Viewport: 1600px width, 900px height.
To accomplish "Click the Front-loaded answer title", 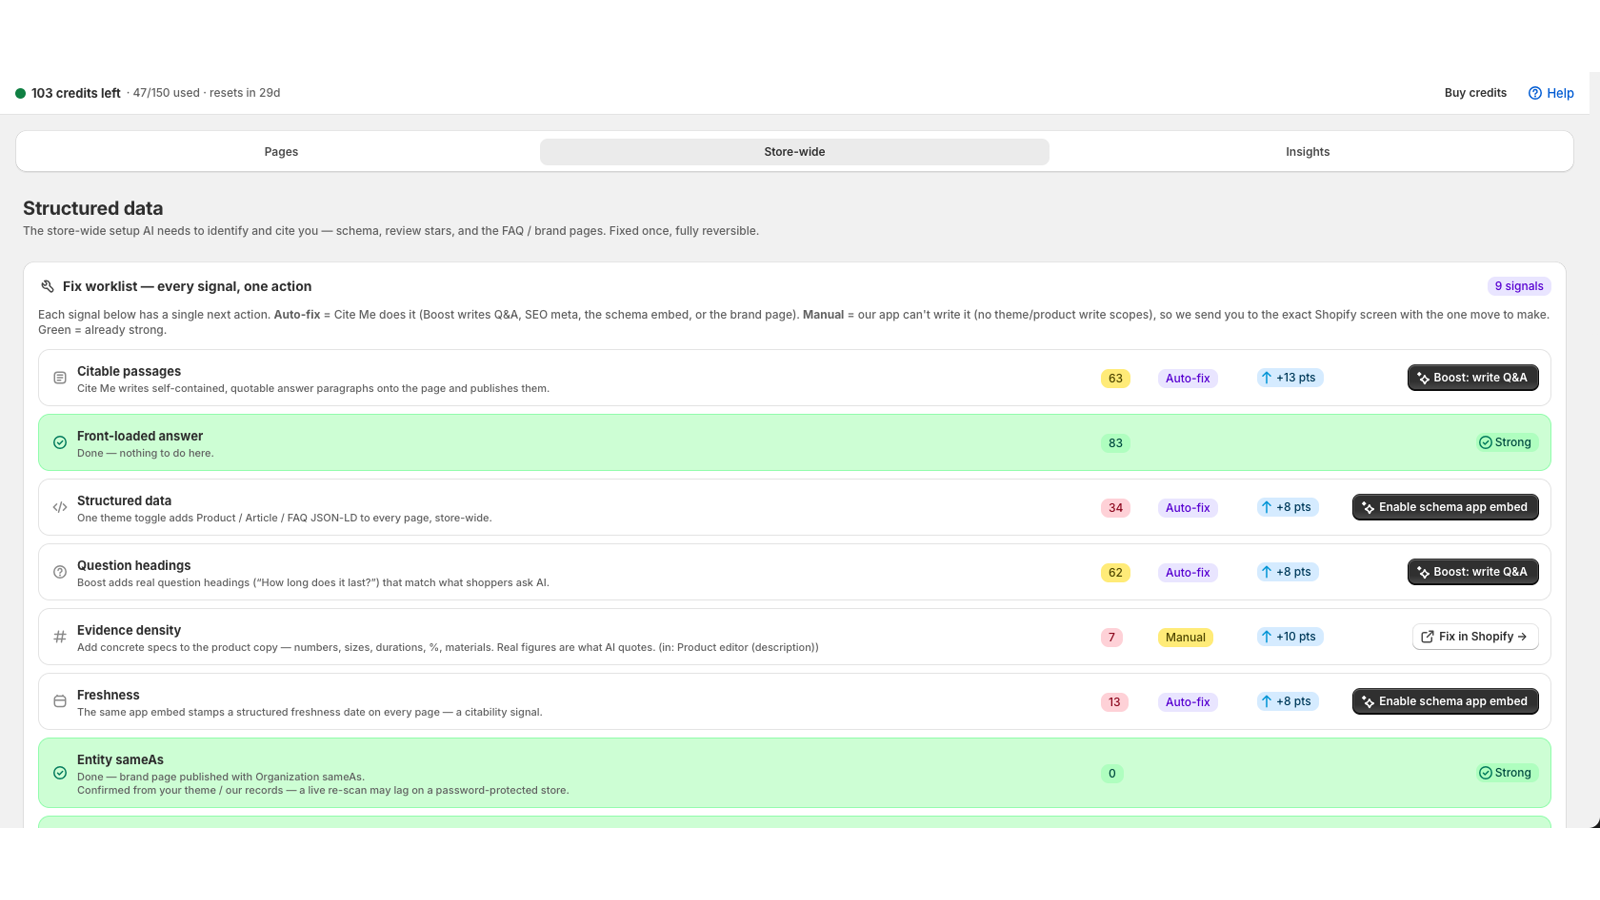I will [x=140, y=436].
